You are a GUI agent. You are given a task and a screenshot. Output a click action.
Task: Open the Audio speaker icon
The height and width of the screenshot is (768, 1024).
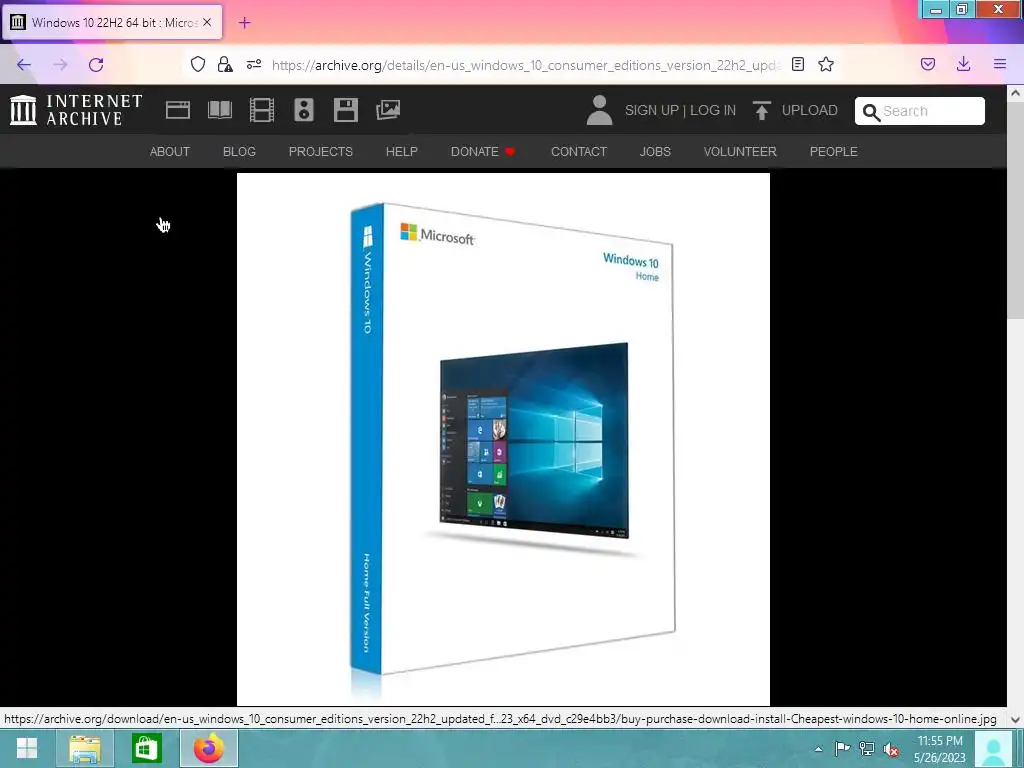click(304, 110)
